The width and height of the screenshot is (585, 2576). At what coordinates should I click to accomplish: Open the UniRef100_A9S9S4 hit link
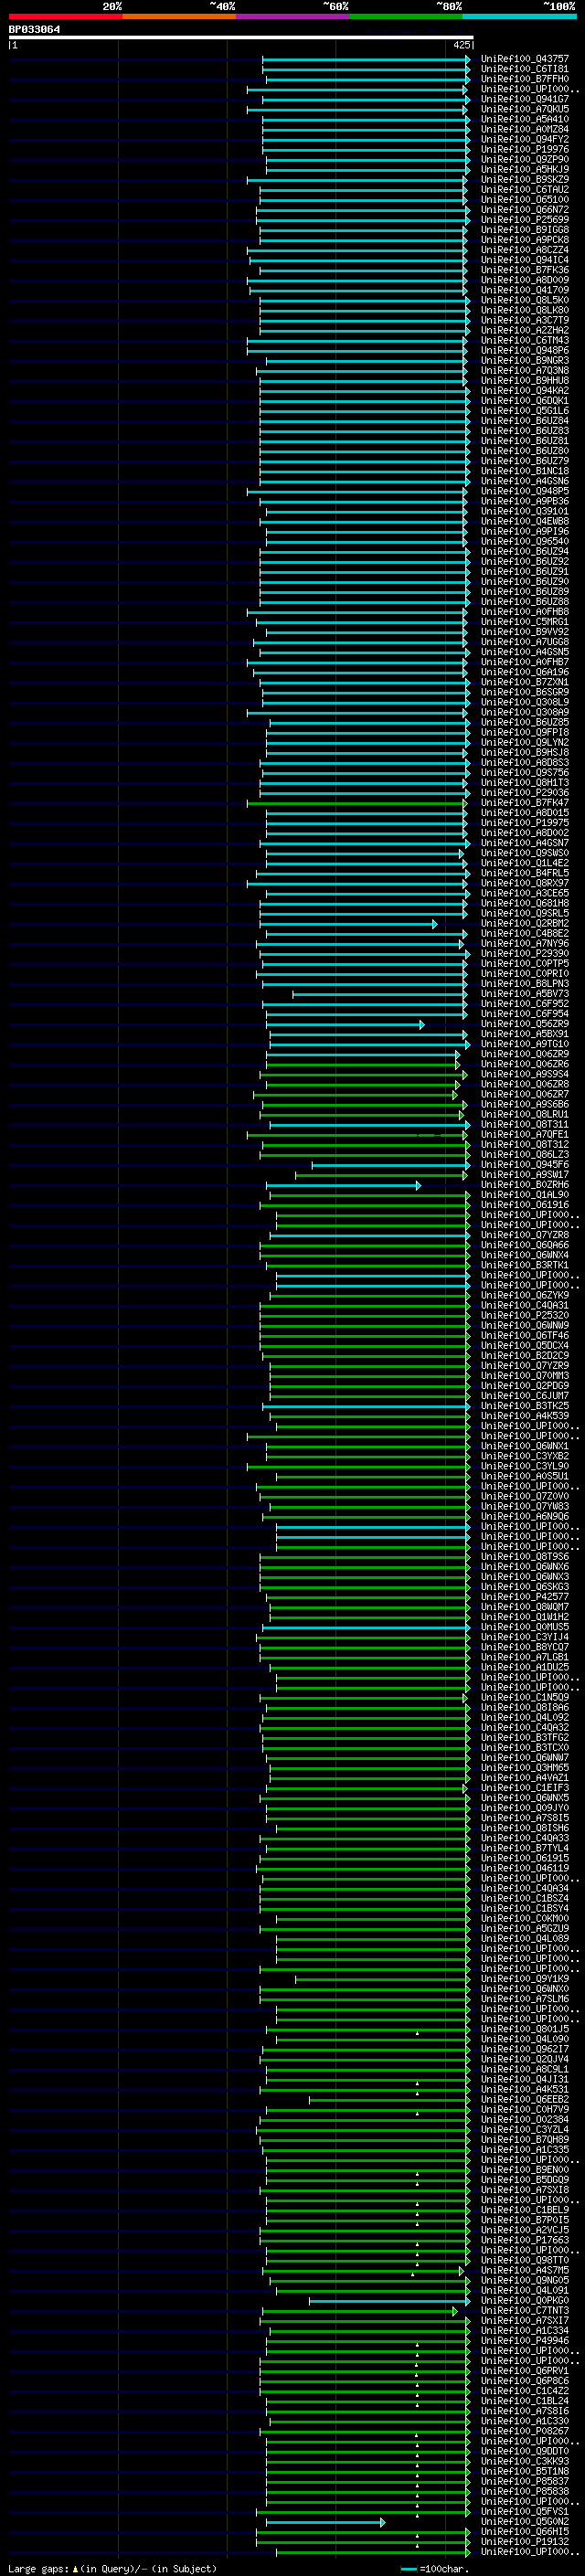pos(524,1074)
